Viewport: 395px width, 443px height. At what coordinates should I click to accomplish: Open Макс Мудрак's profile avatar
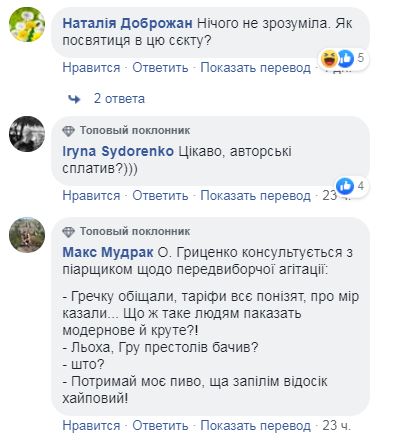click(x=27, y=235)
